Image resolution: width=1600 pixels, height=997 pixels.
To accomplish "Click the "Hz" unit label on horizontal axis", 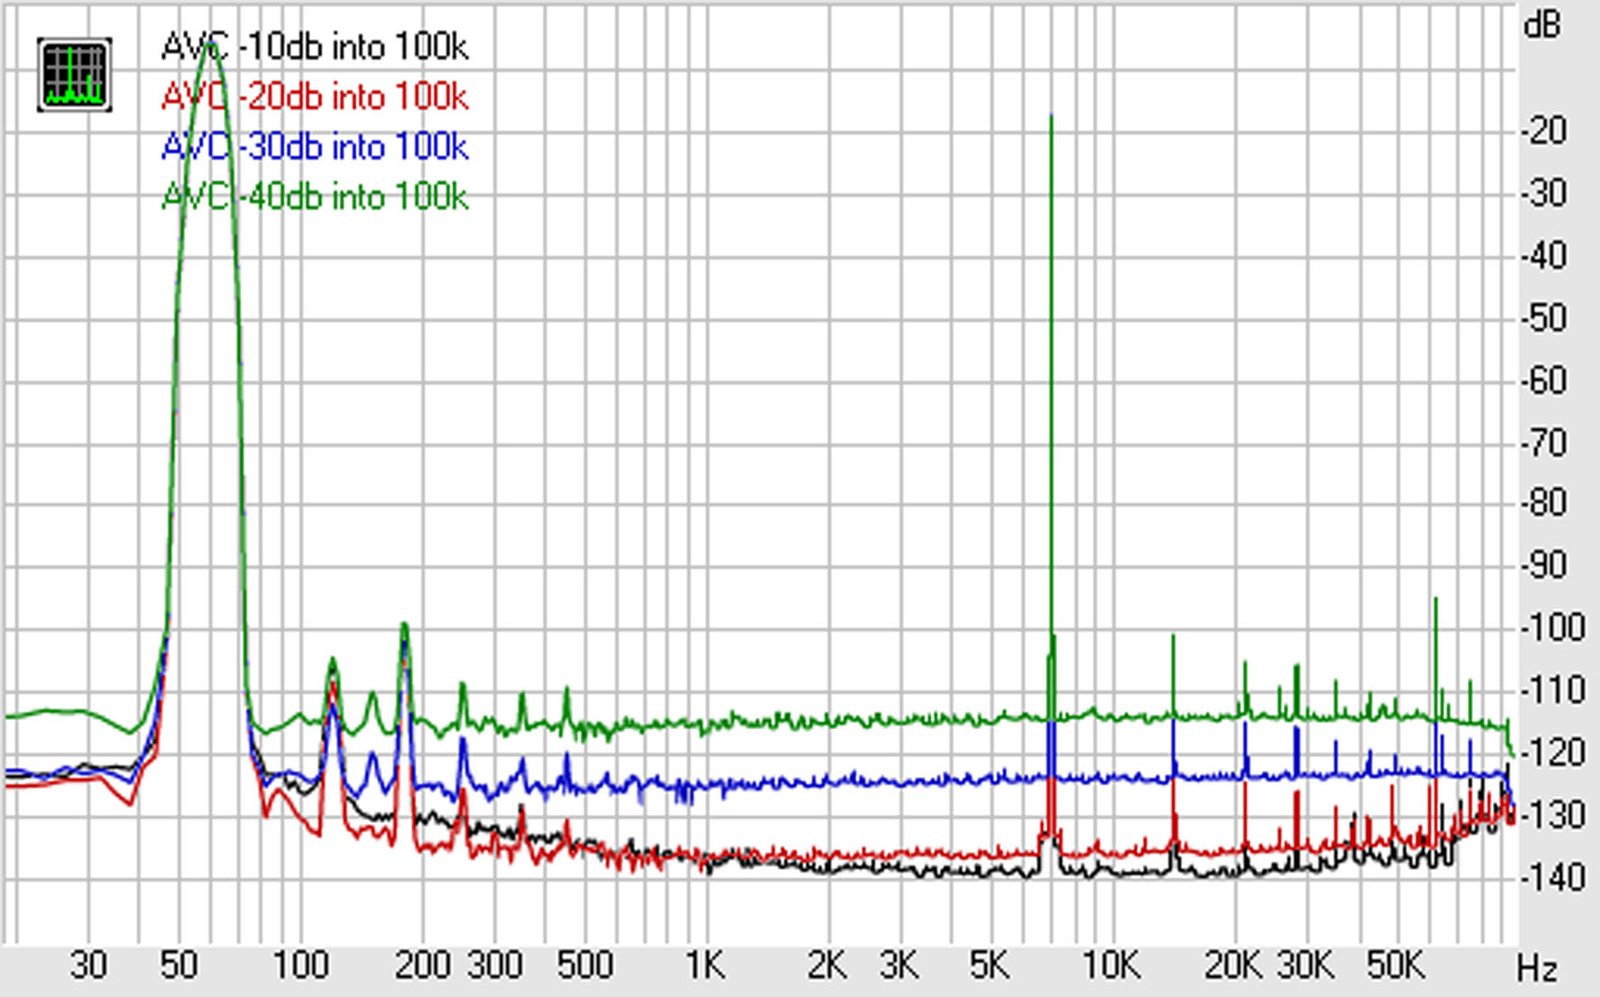I will 1537,968.
